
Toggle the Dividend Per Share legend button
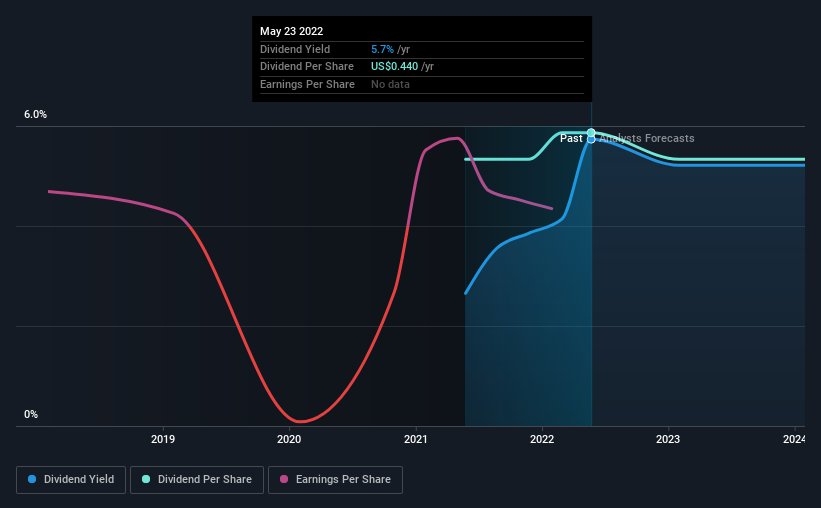pyautogui.click(x=197, y=480)
